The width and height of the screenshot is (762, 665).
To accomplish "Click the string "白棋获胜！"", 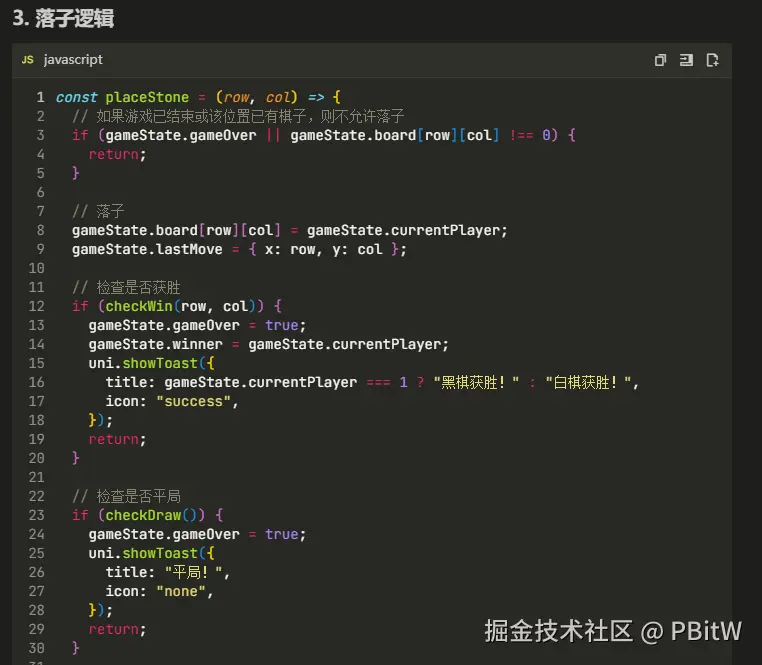I will pyautogui.click(x=589, y=383).
